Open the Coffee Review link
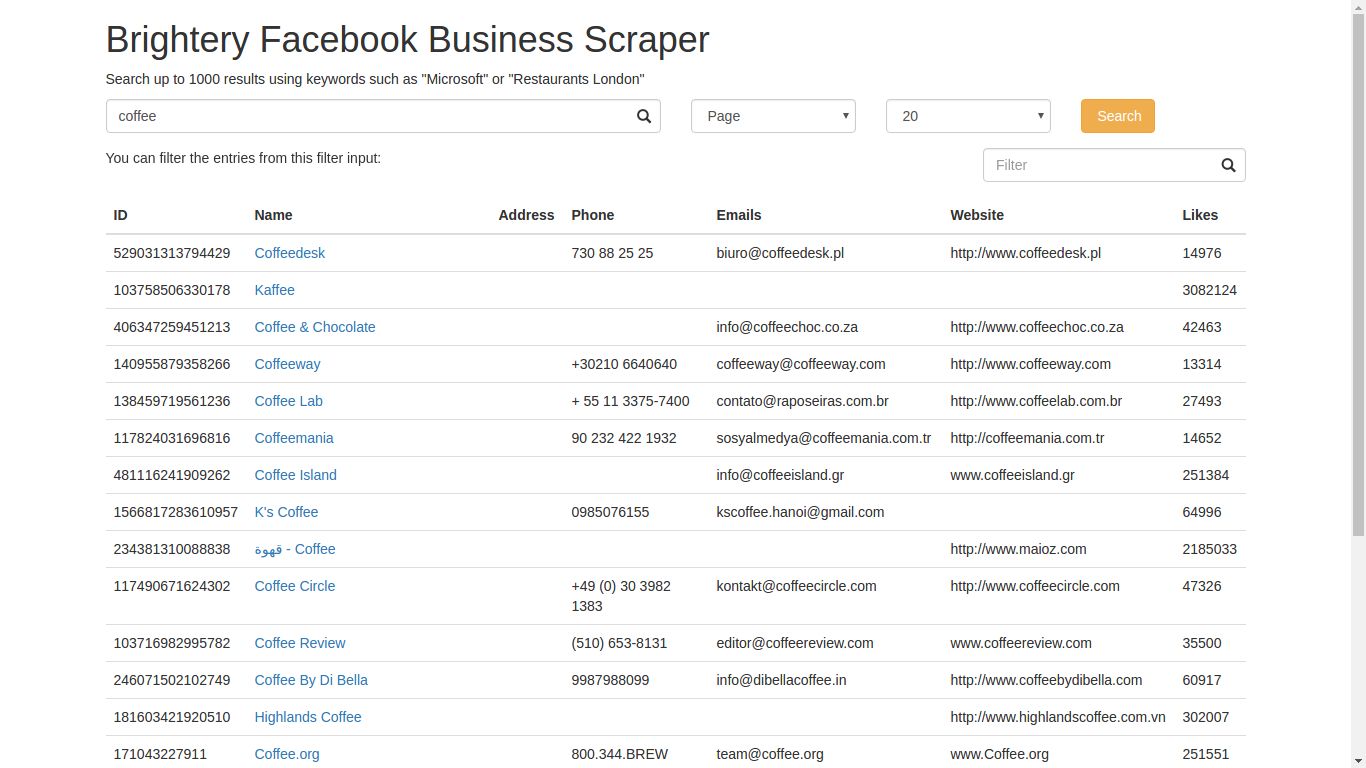The height and width of the screenshot is (768, 1366). (300, 643)
